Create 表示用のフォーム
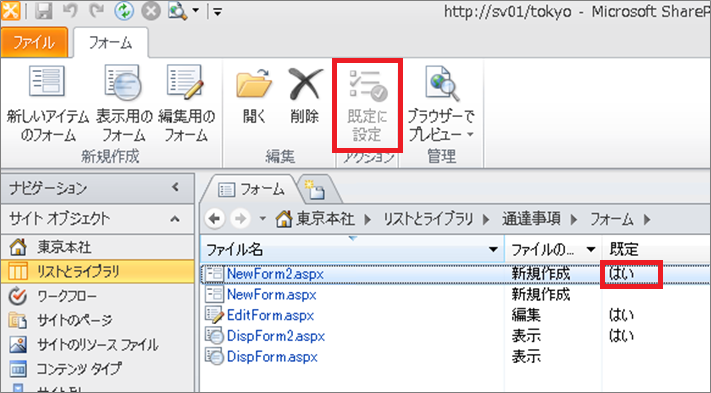 (124, 104)
